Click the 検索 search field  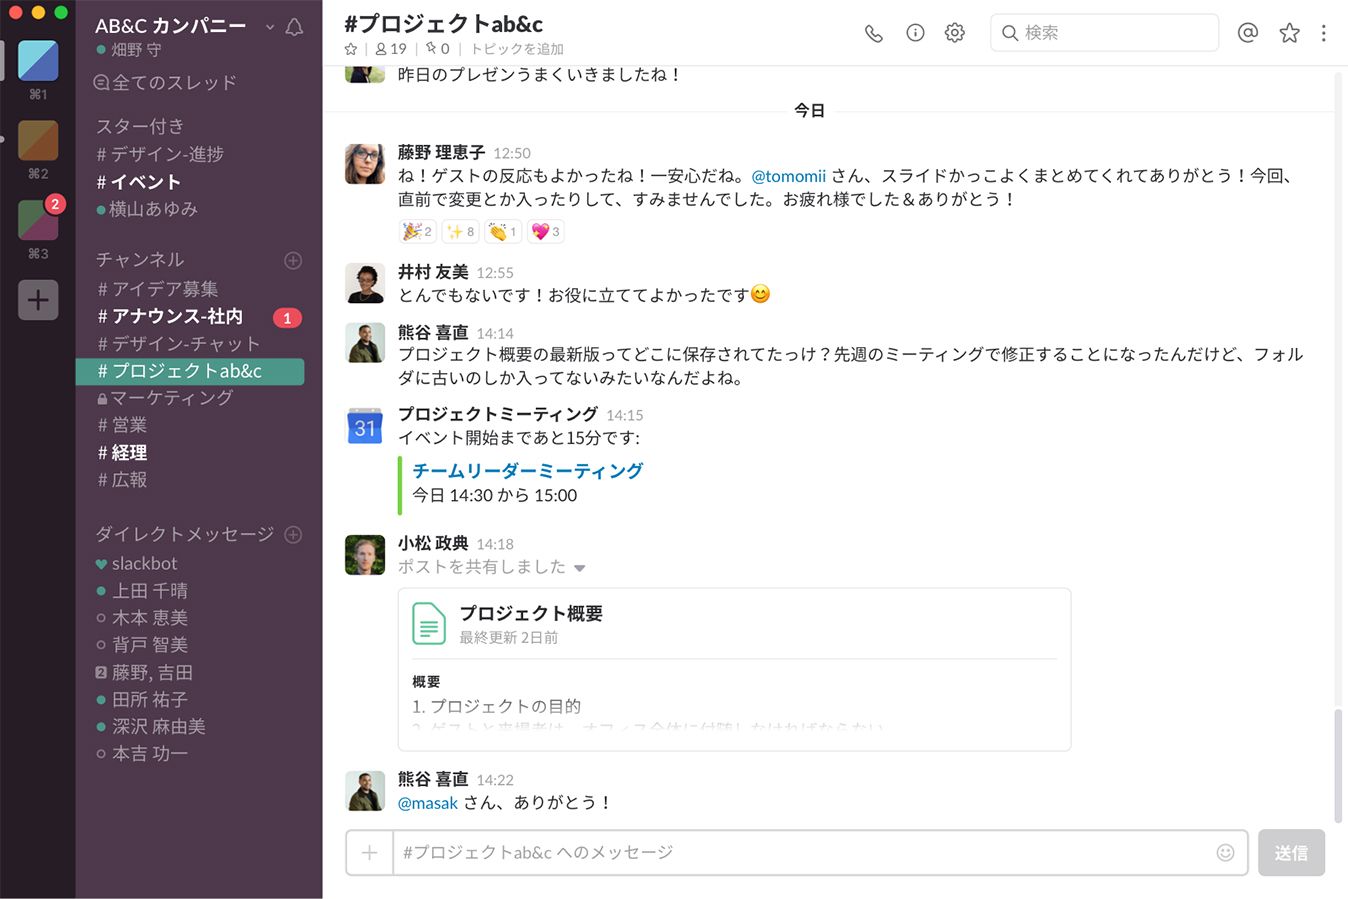(1104, 33)
